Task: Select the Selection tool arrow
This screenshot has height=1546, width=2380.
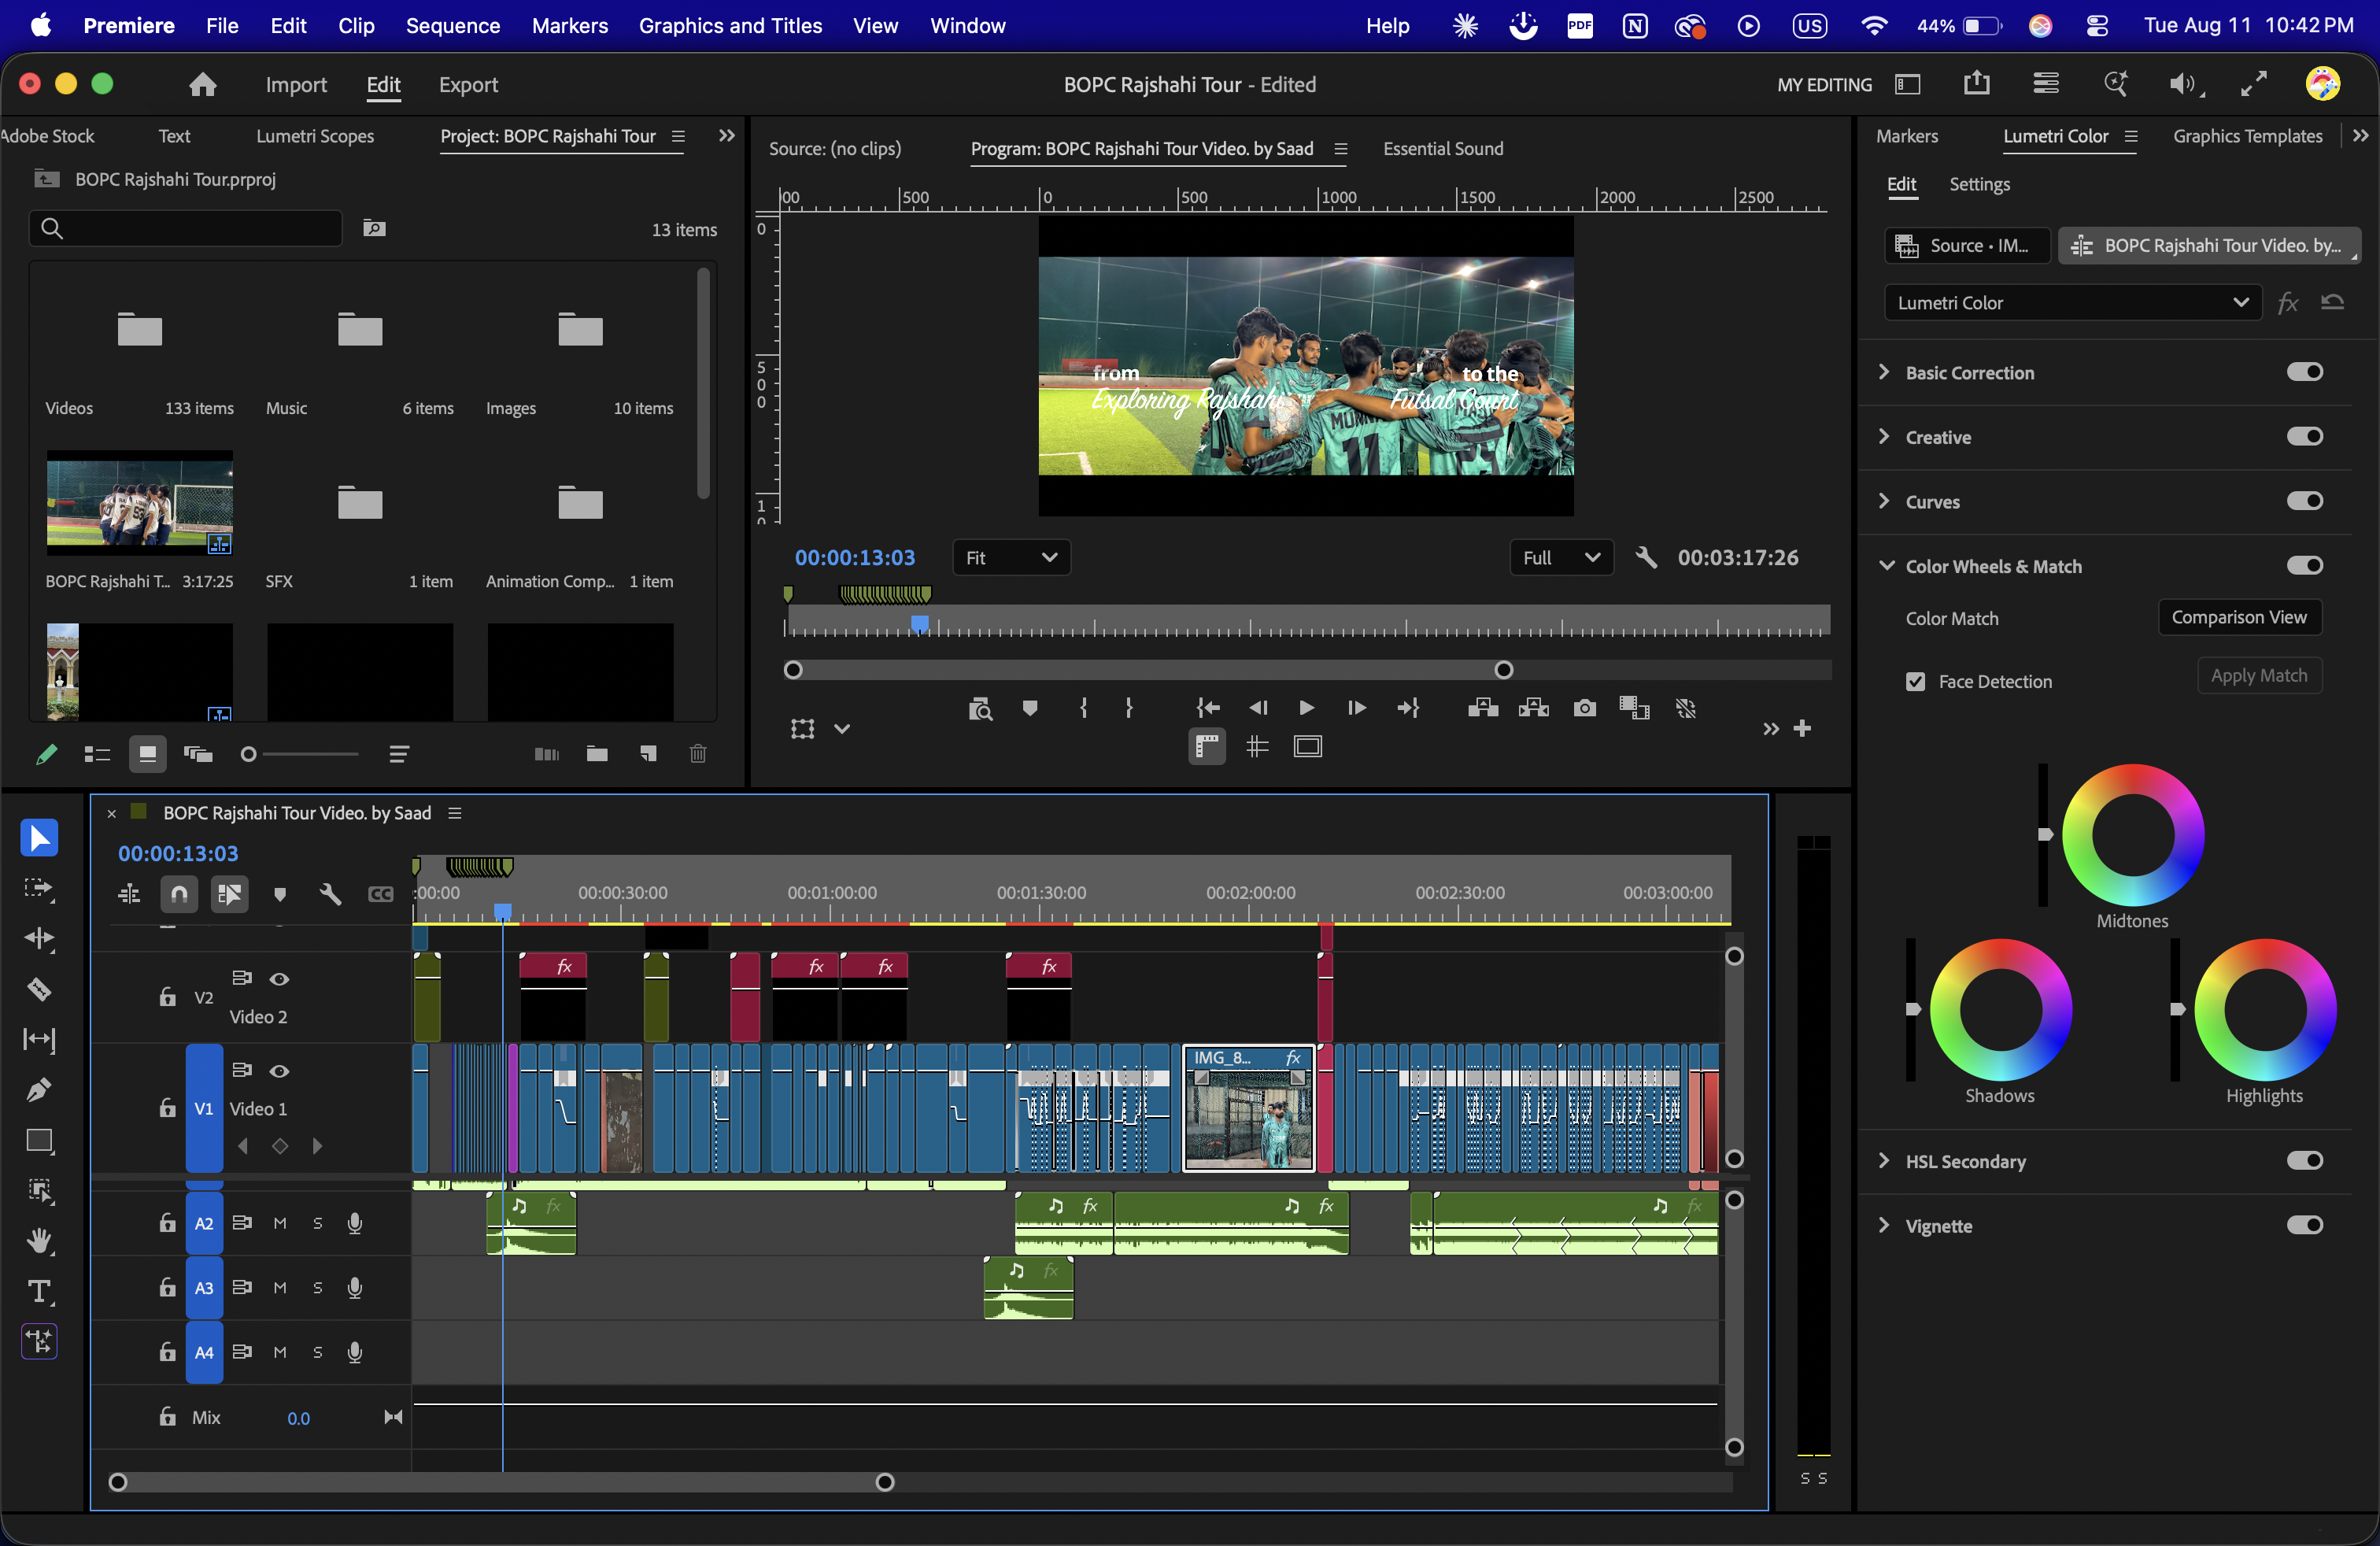Action: point(39,837)
